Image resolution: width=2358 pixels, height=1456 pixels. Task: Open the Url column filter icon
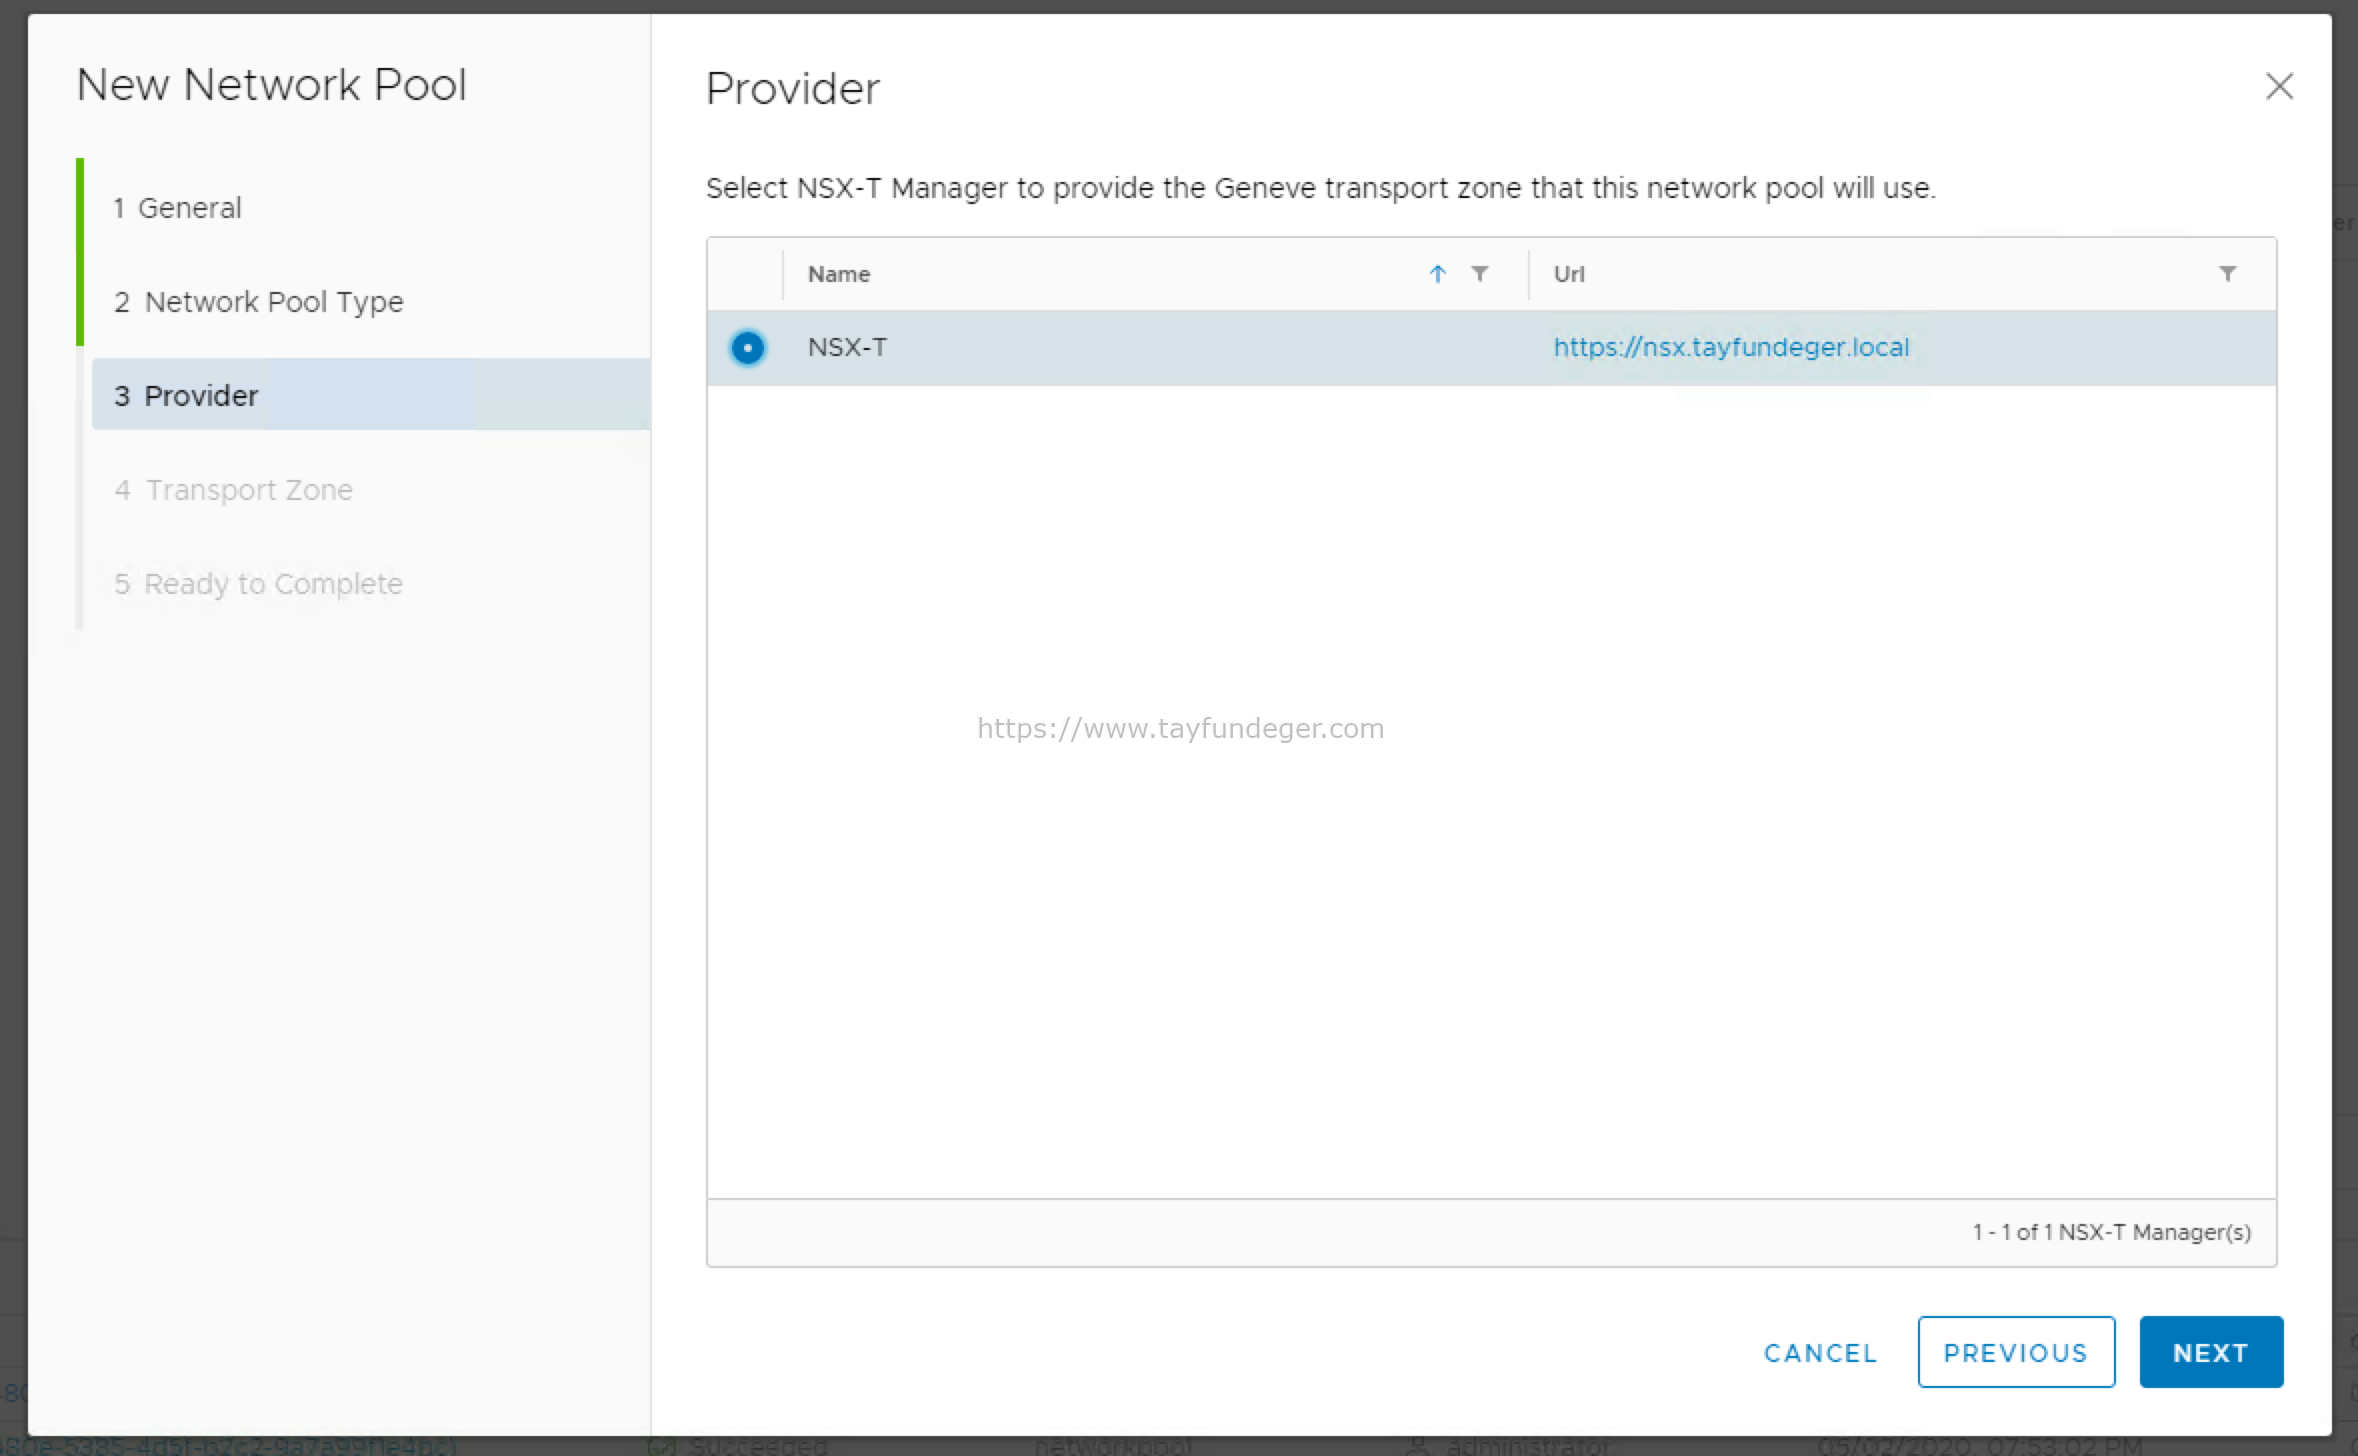[x=2228, y=273]
